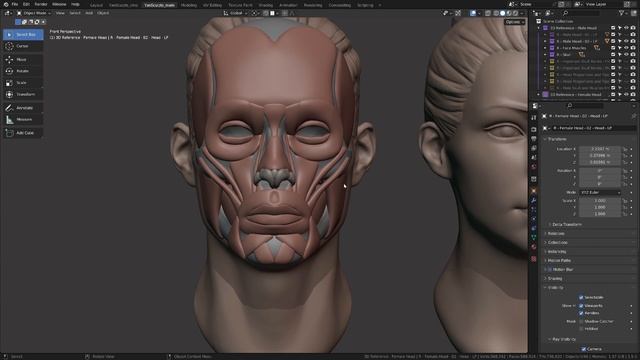Open the Object Data properties tab
Screen dimensions: 640x360
tap(533, 237)
